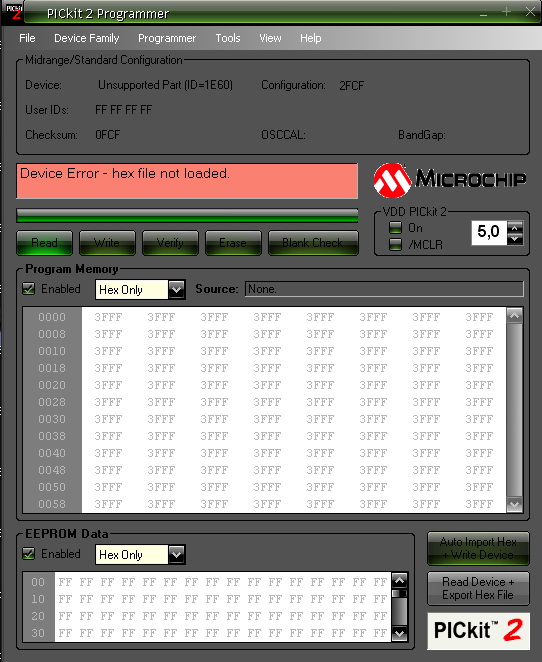Open the File menu
The width and height of the screenshot is (542, 662).
click(x=27, y=38)
